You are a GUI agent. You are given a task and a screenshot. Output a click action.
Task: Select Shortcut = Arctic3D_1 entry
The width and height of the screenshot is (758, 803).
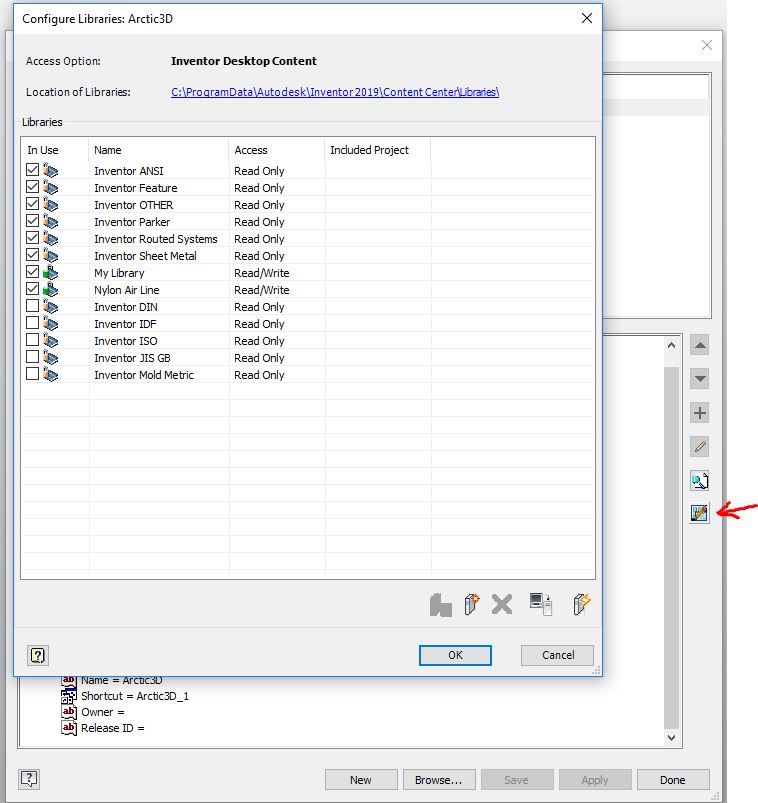click(x=135, y=696)
